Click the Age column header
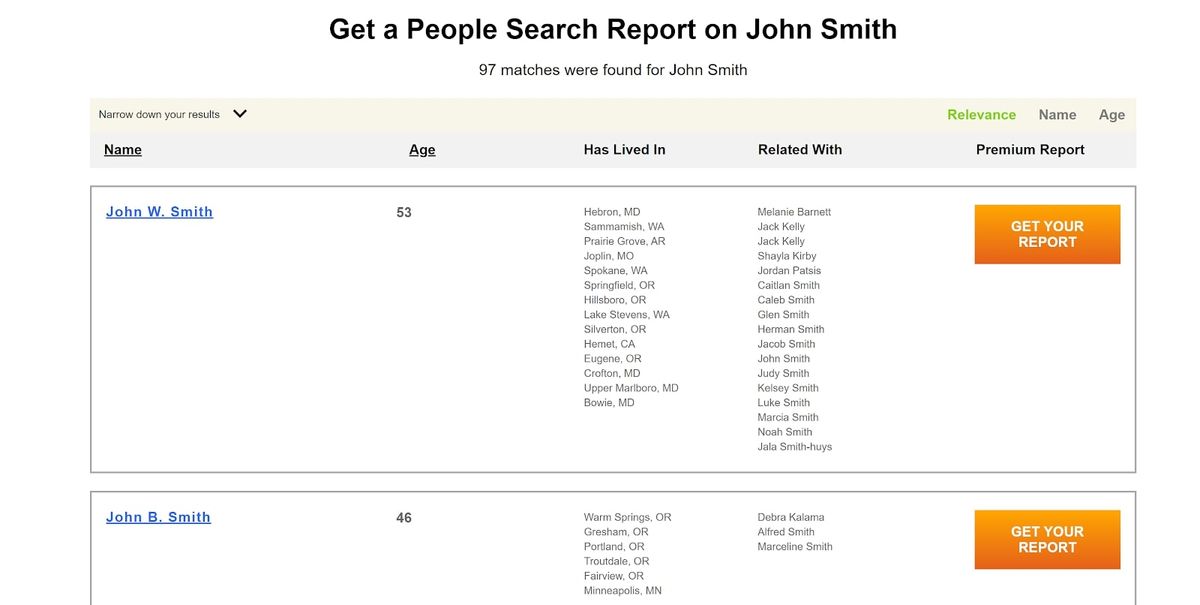Image resolution: width=1200 pixels, height=605 pixels. [x=422, y=149]
